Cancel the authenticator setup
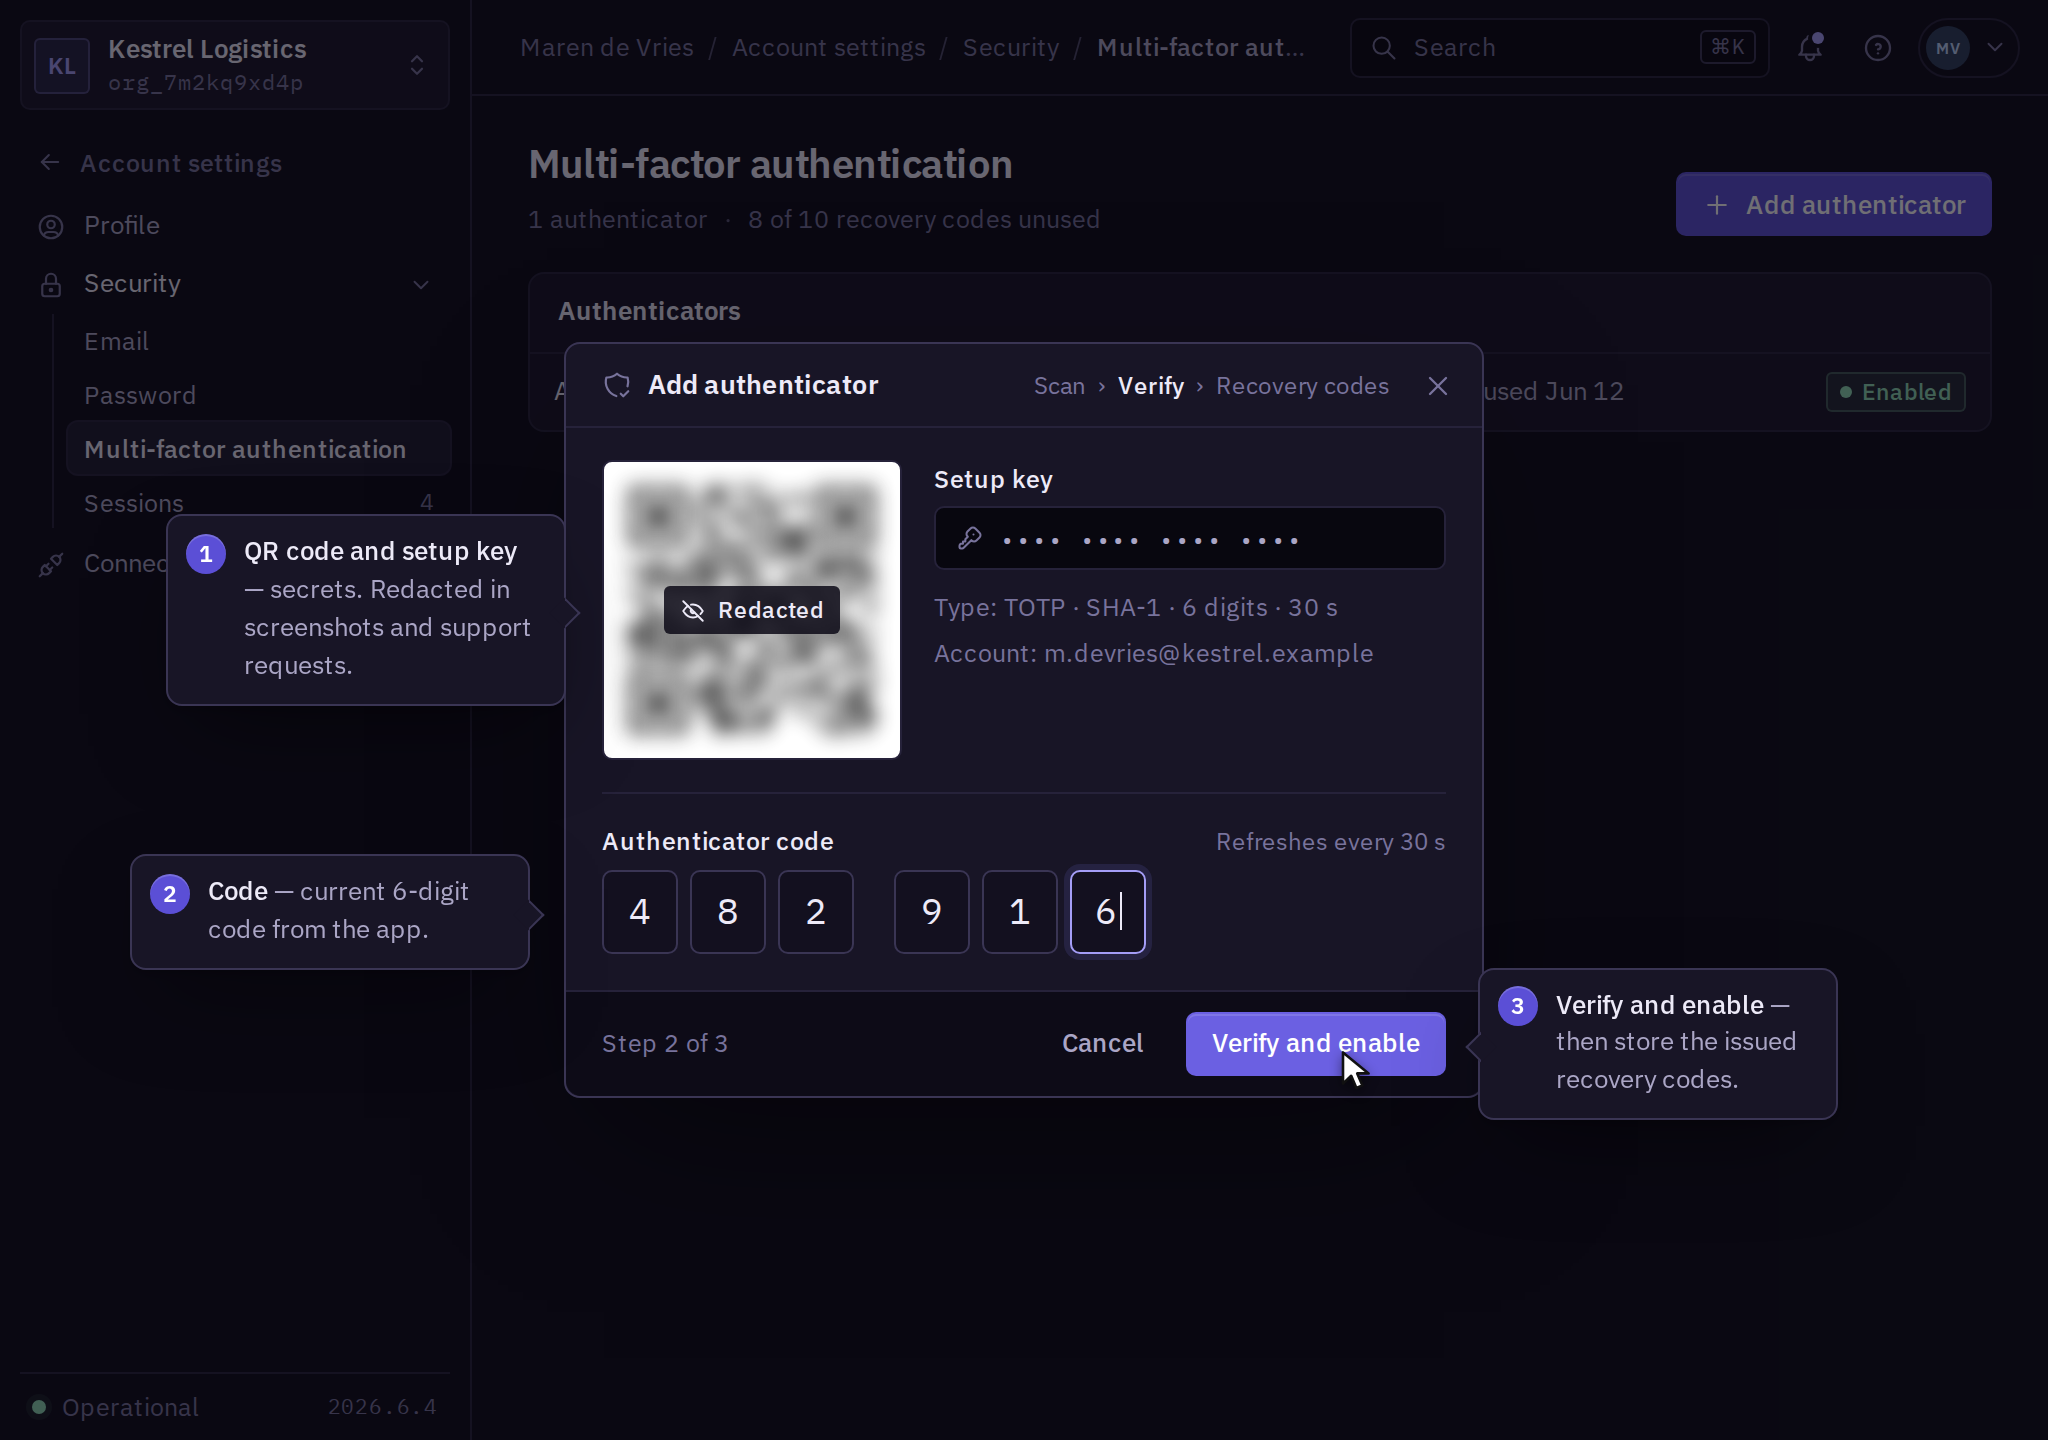This screenshot has width=2048, height=1440. tap(1102, 1043)
